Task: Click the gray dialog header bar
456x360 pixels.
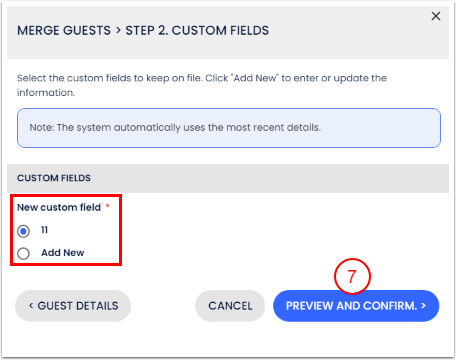Action: click(228, 33)
